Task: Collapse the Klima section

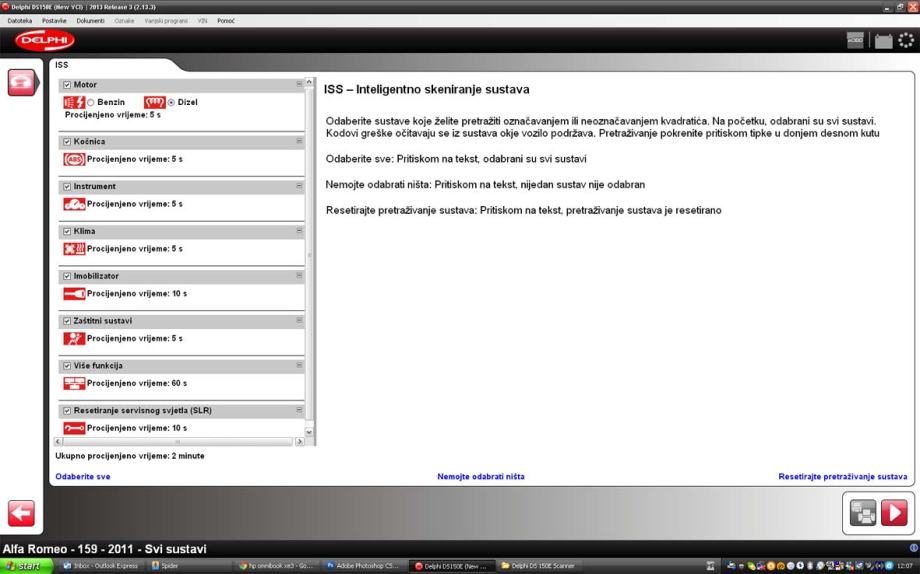Action: 299,231
